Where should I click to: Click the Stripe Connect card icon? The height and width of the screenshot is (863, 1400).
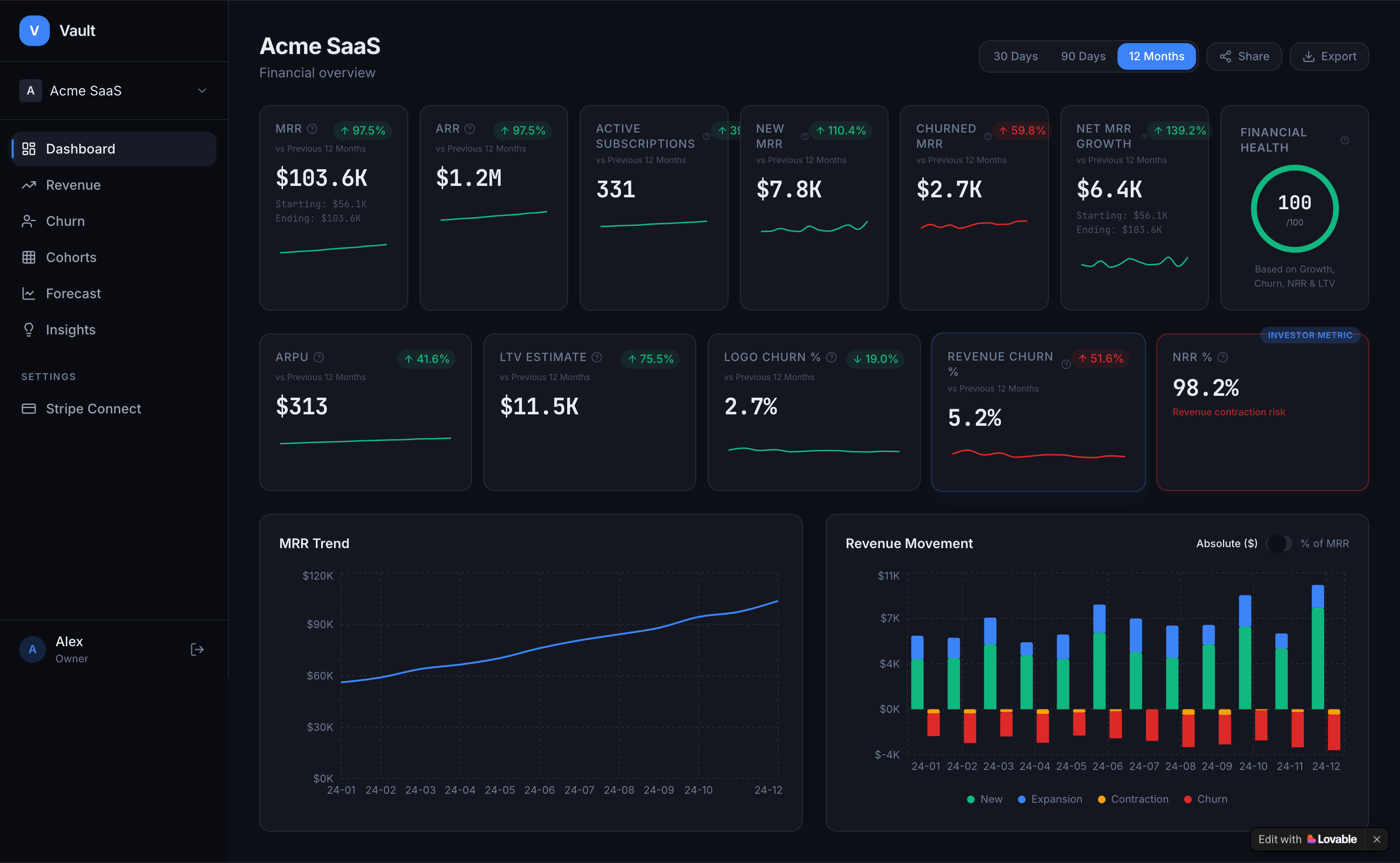[x=29, y=408]
